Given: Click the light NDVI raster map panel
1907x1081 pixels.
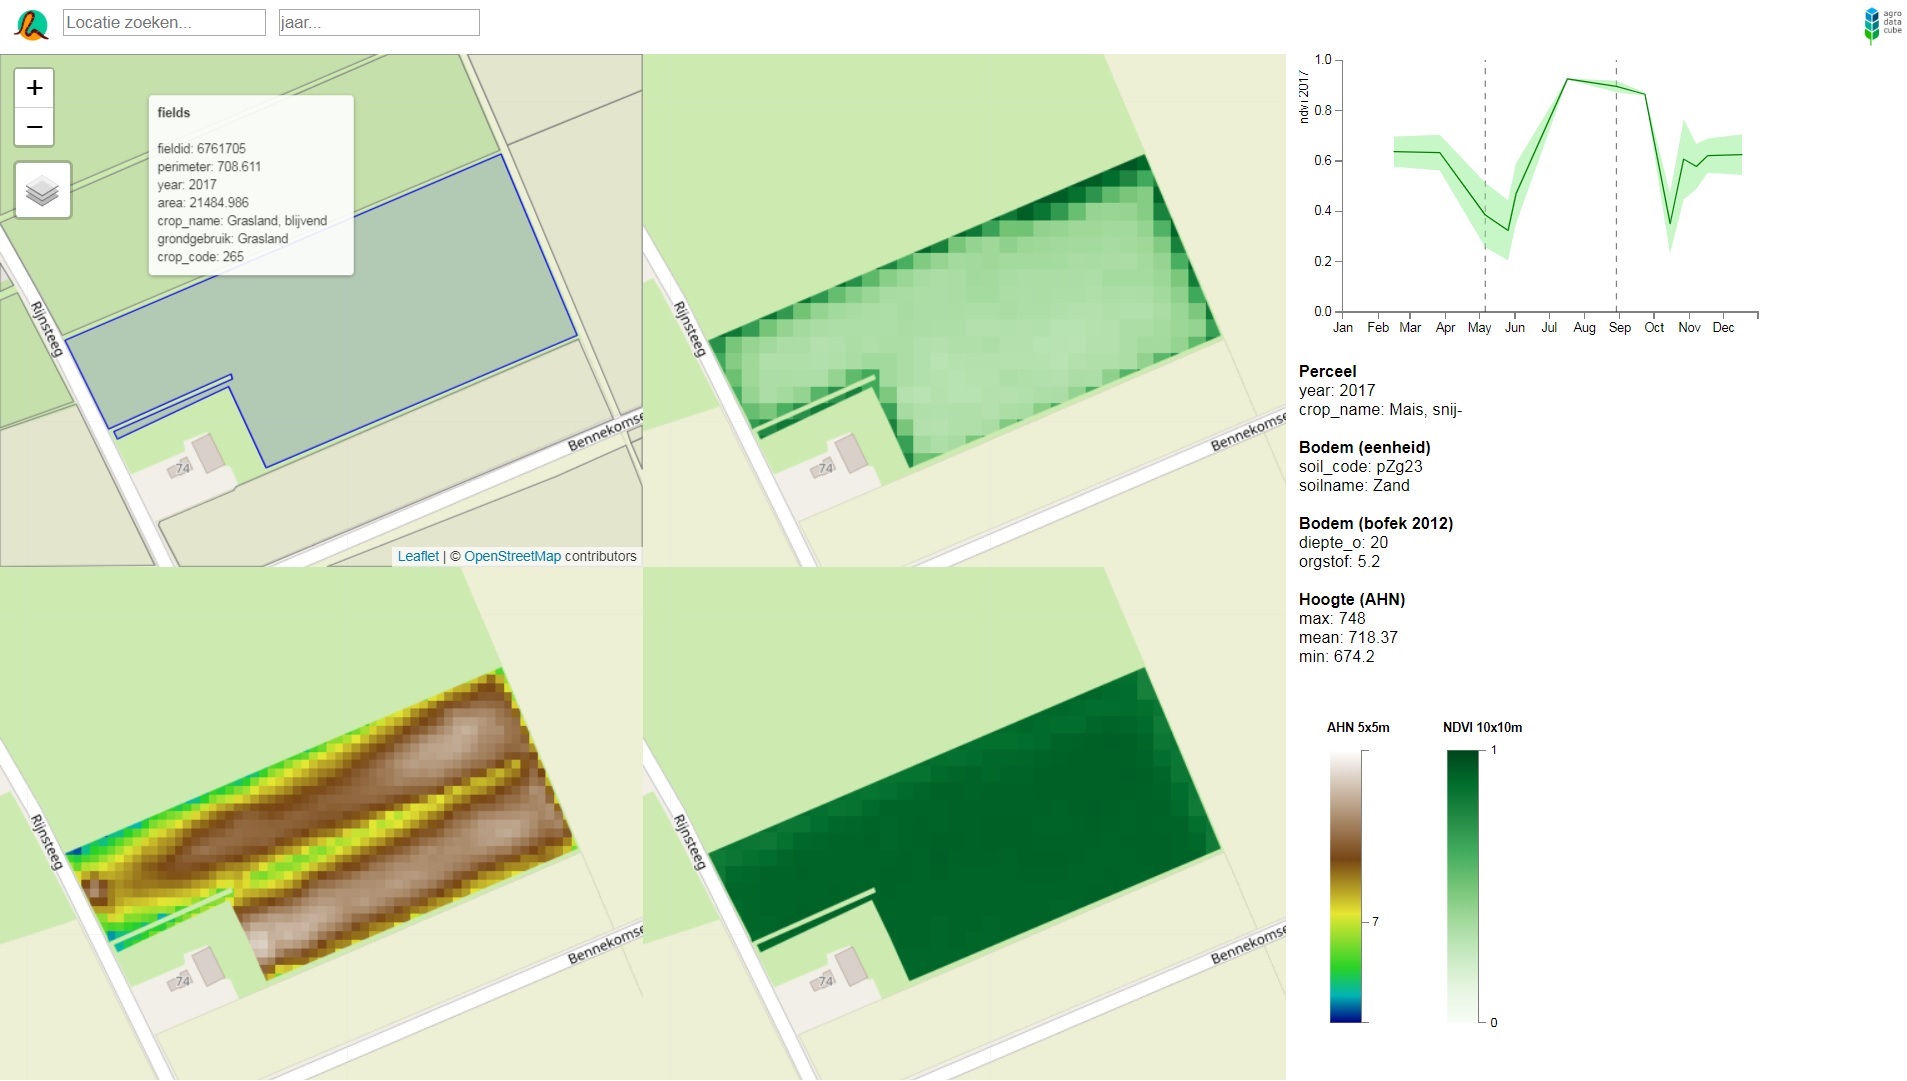Looking at the screenshot, I should click(x=964, y=310).
